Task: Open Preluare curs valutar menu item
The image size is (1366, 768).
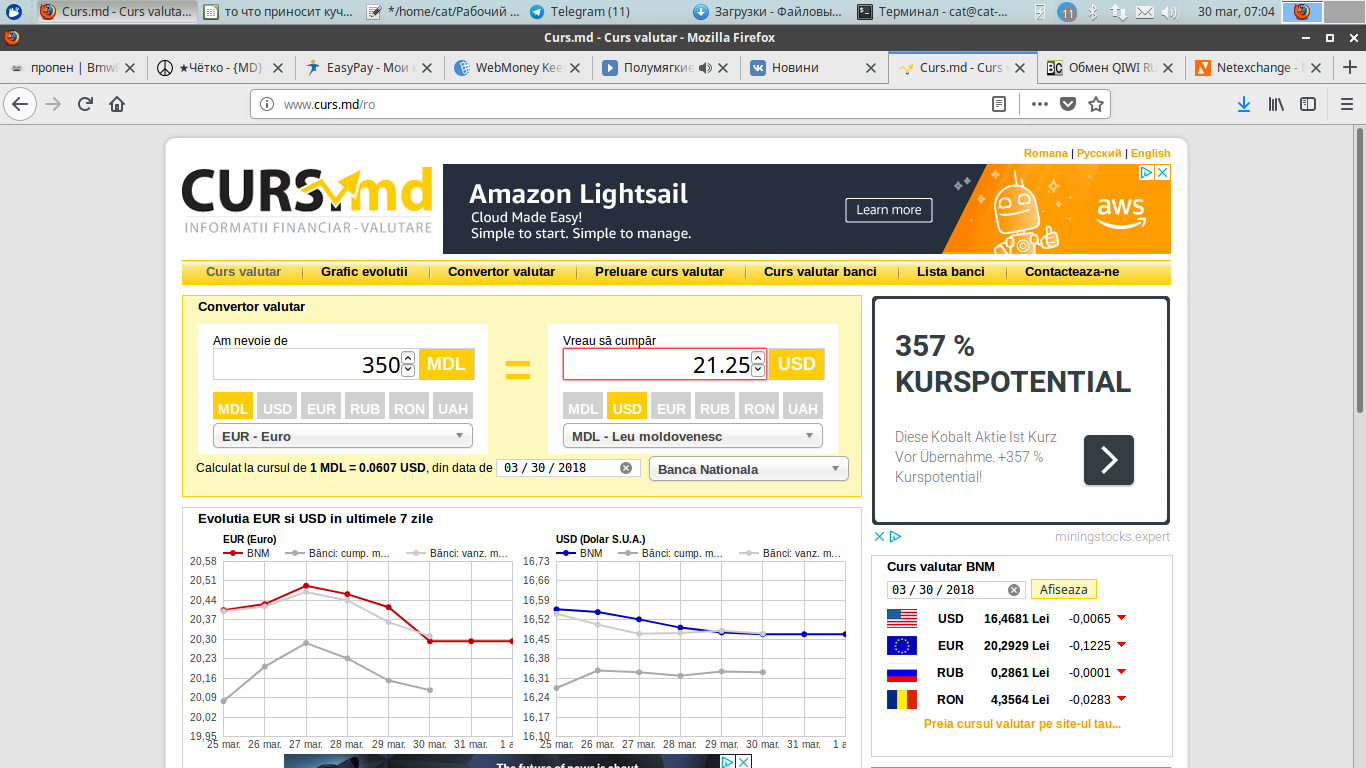Action: coord(659,272)
